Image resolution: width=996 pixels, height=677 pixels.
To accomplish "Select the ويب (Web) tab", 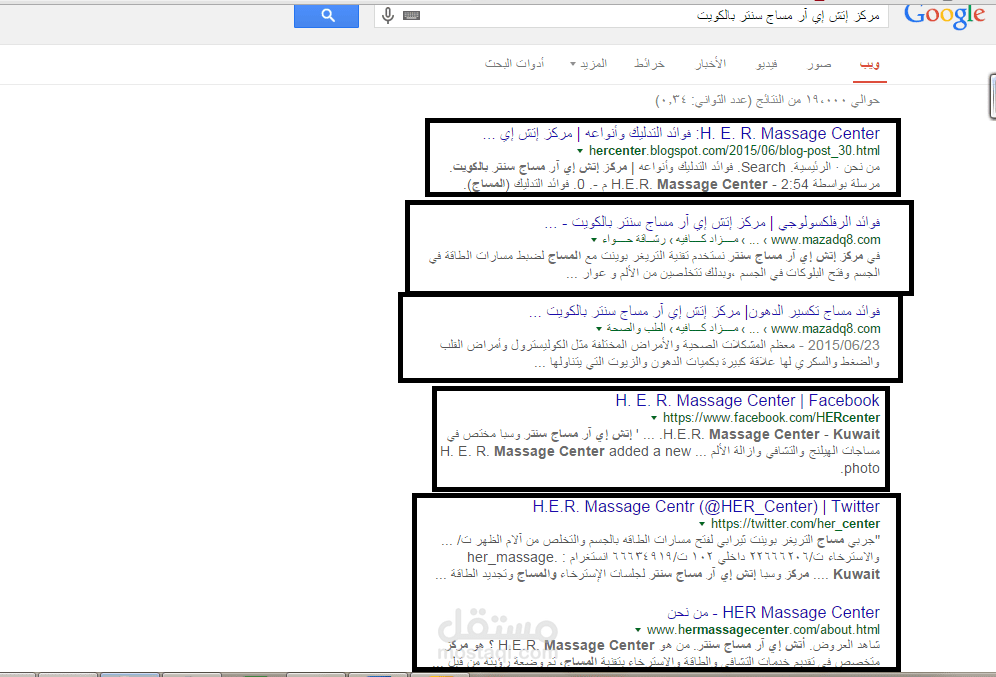I will (x=870, y=64).
